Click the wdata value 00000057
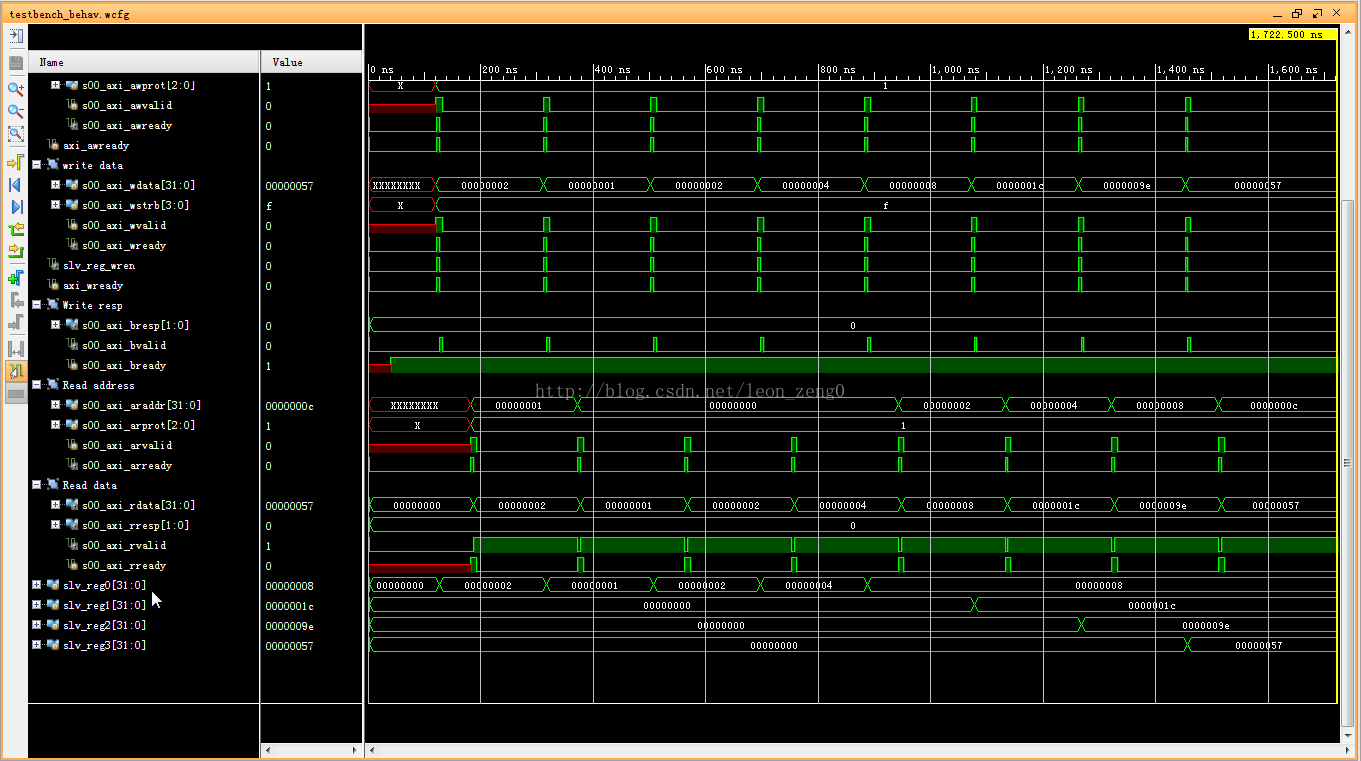This screenshot has height=761, width=1361. [x=289, y=186]
